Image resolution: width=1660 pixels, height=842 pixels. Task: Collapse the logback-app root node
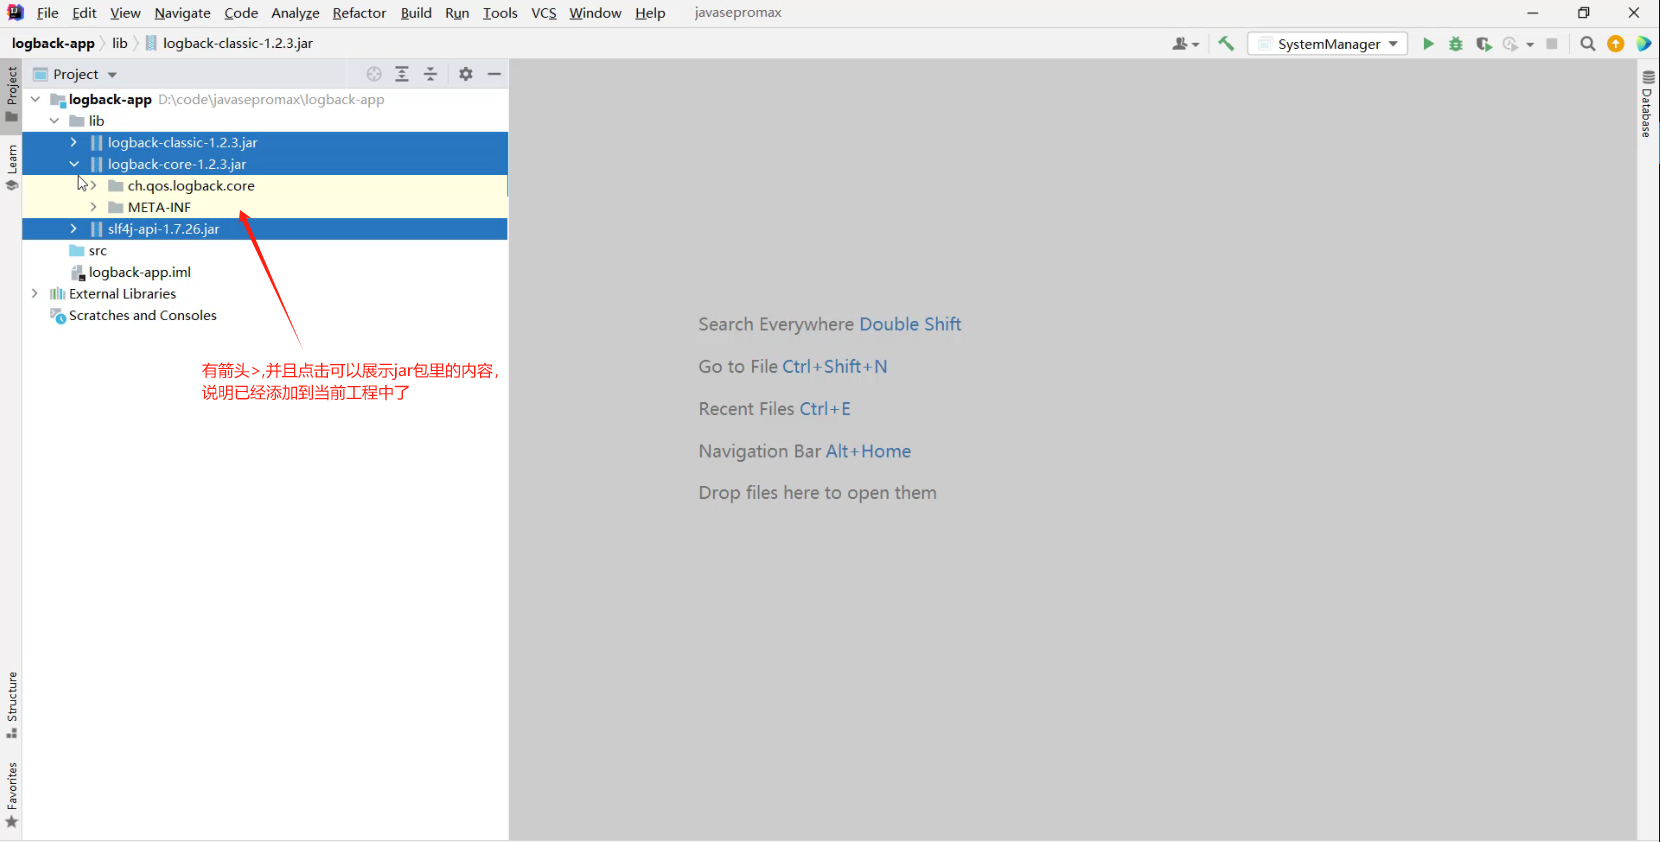[x=35, y=99]
